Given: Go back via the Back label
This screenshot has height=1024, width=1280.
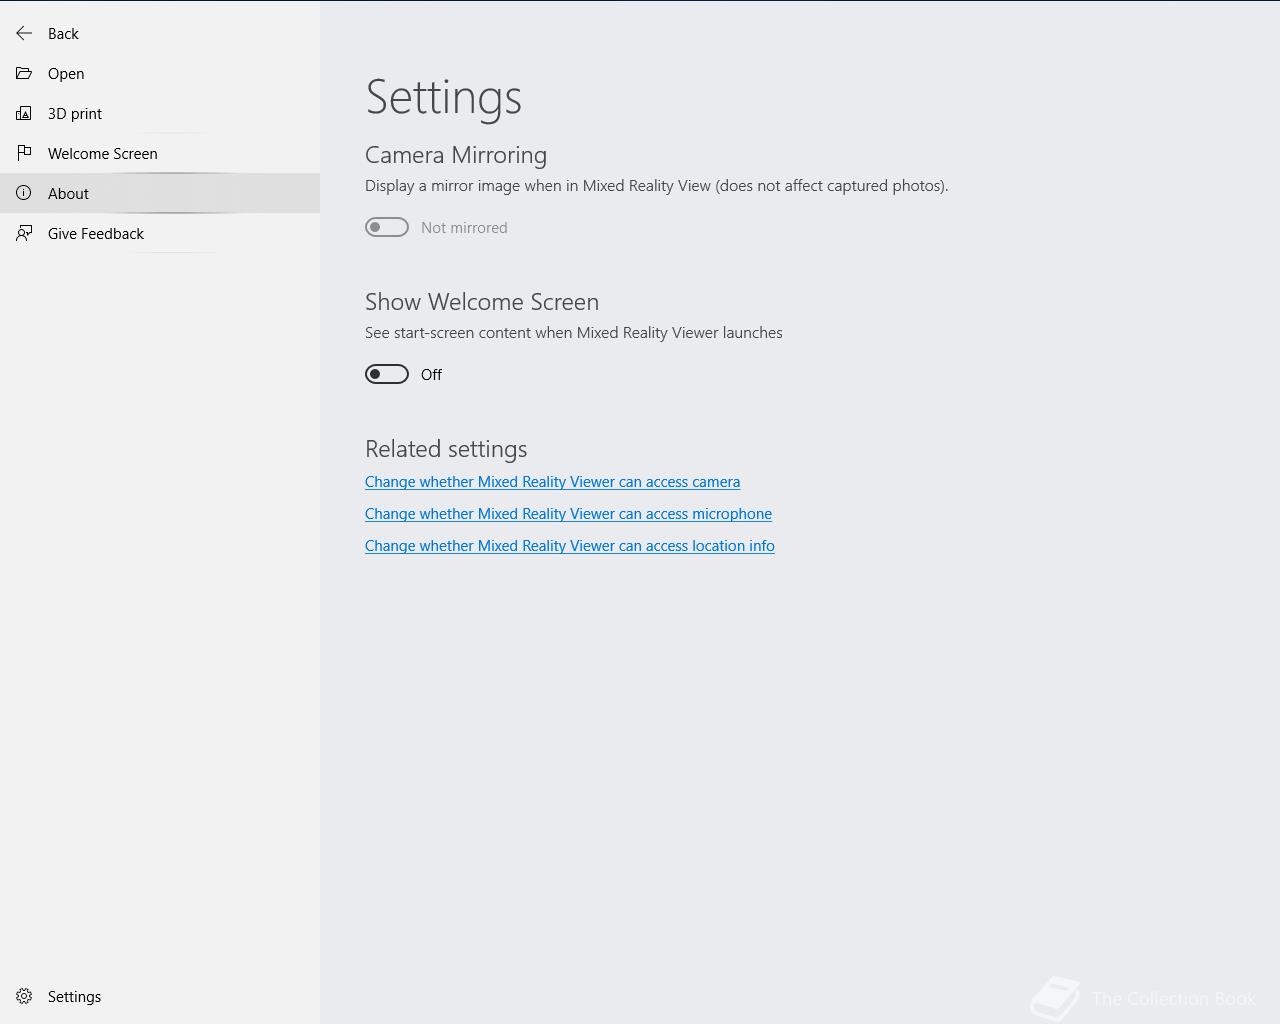Looking at the screenshot, I should coord(63,34).
